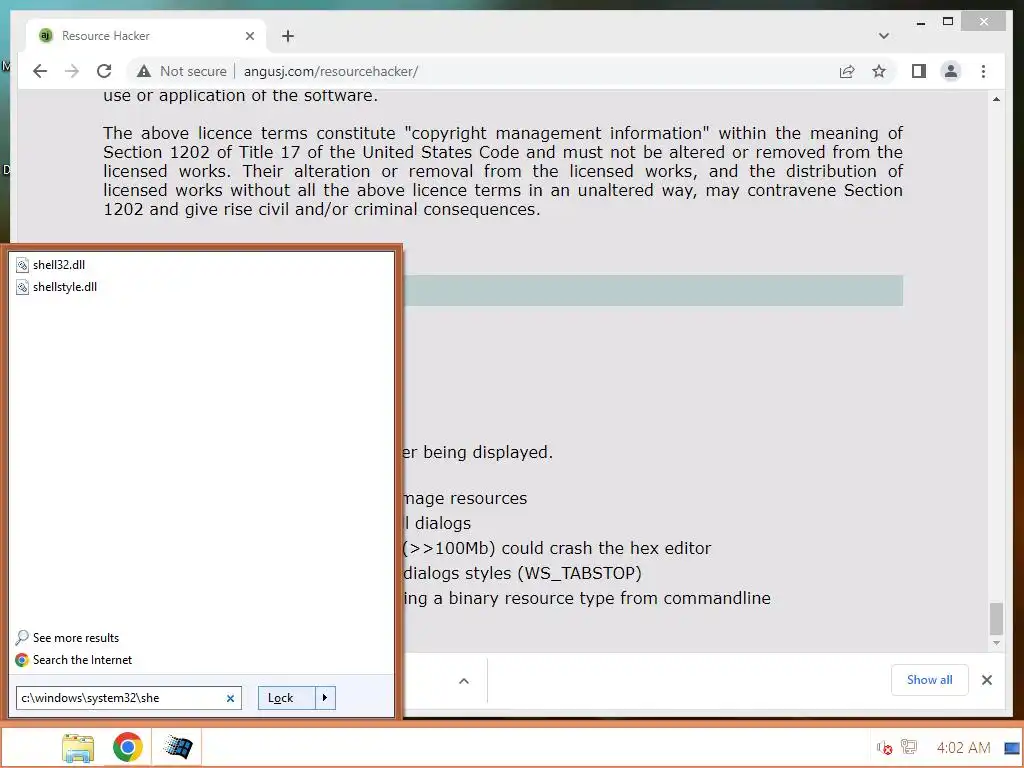Click the Not secure warning icon
The image size is (1024, 768).
pos(144,71)
